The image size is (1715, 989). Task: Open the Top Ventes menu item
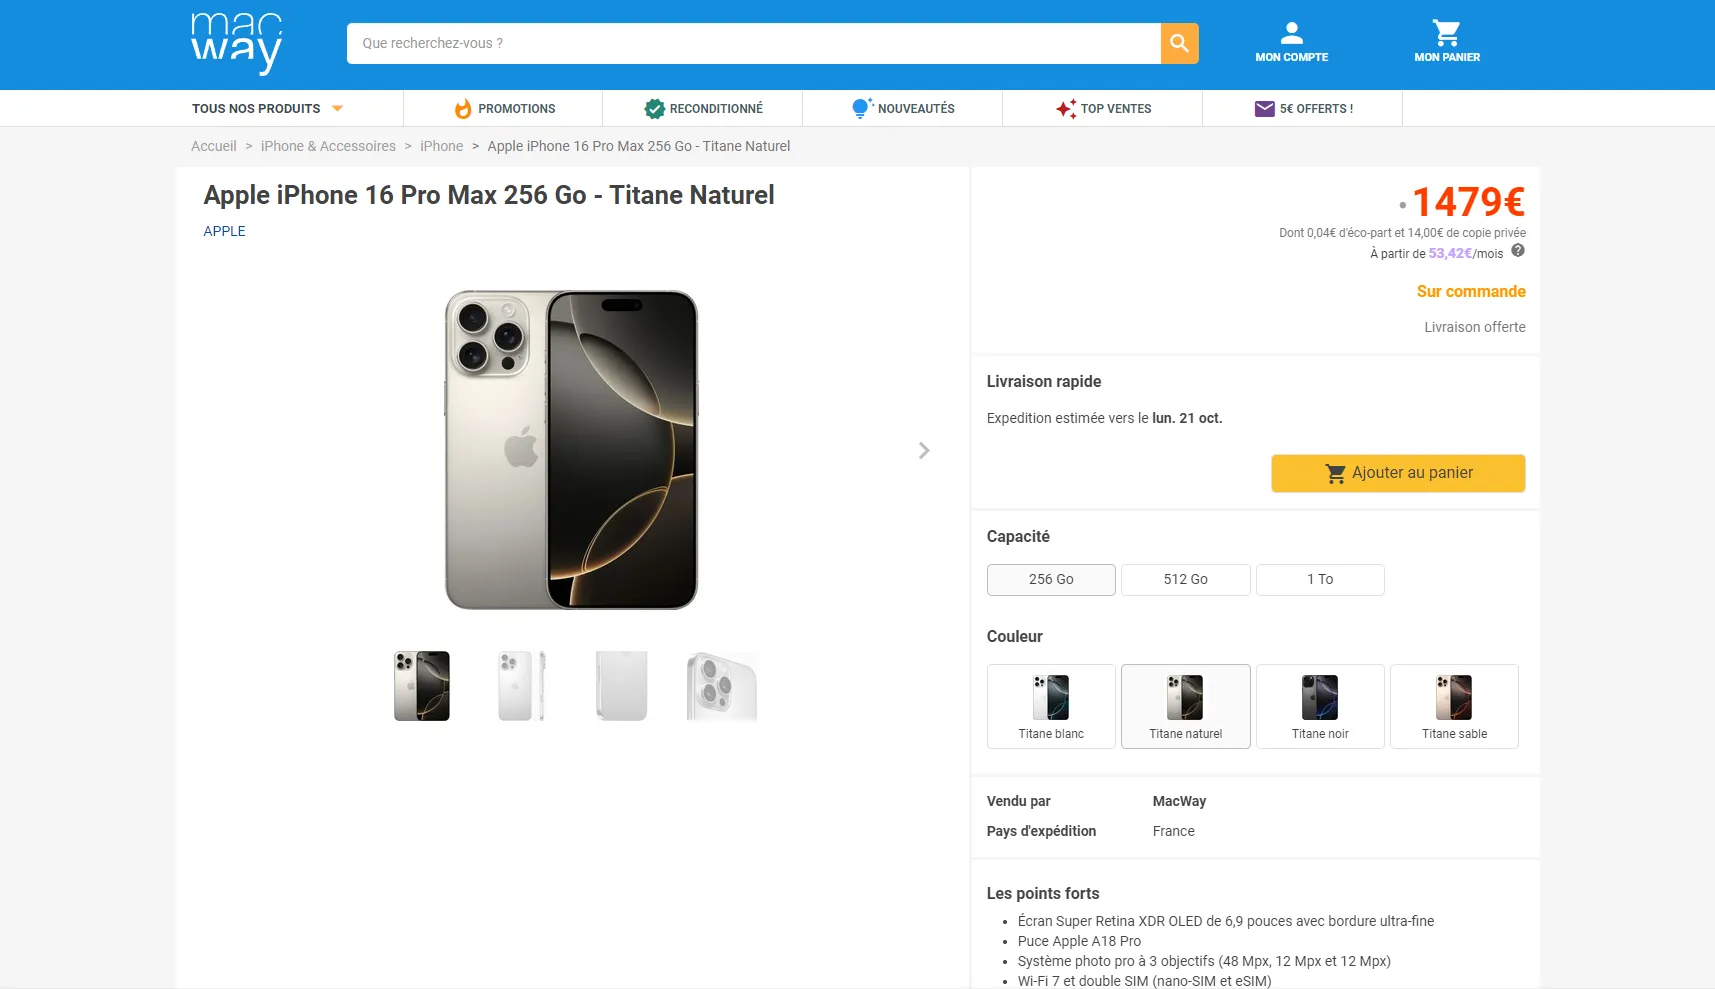1103,109
